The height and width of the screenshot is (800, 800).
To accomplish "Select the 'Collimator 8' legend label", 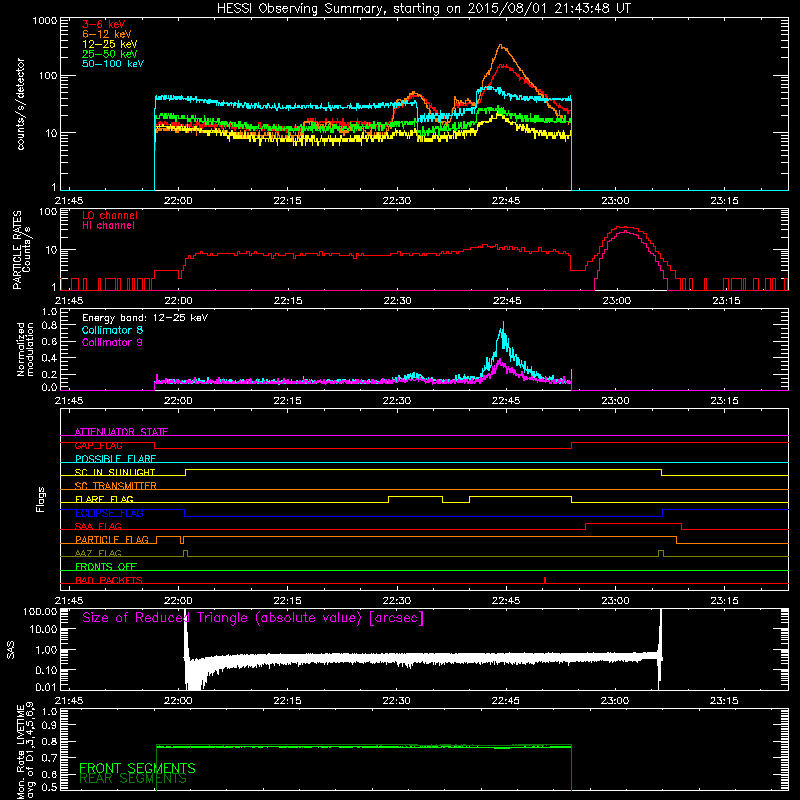I will coord(112,330).
